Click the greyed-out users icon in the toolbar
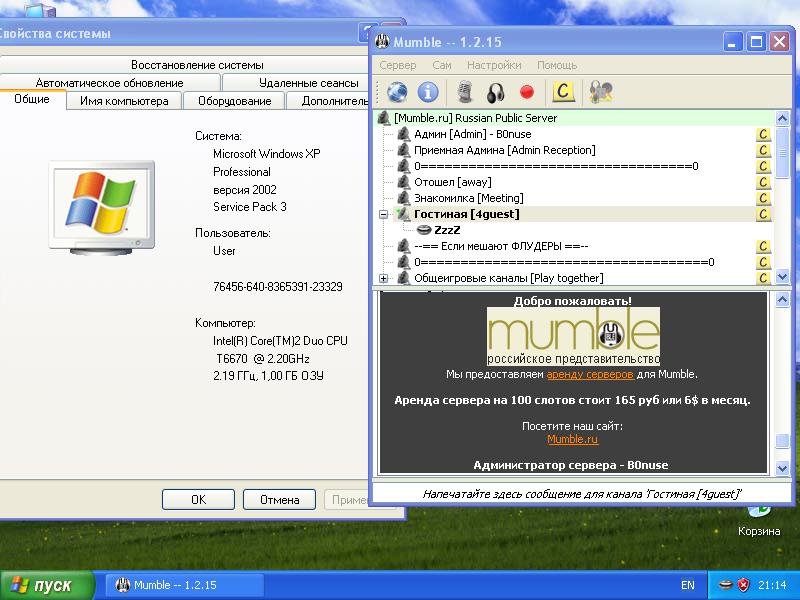 600,93
